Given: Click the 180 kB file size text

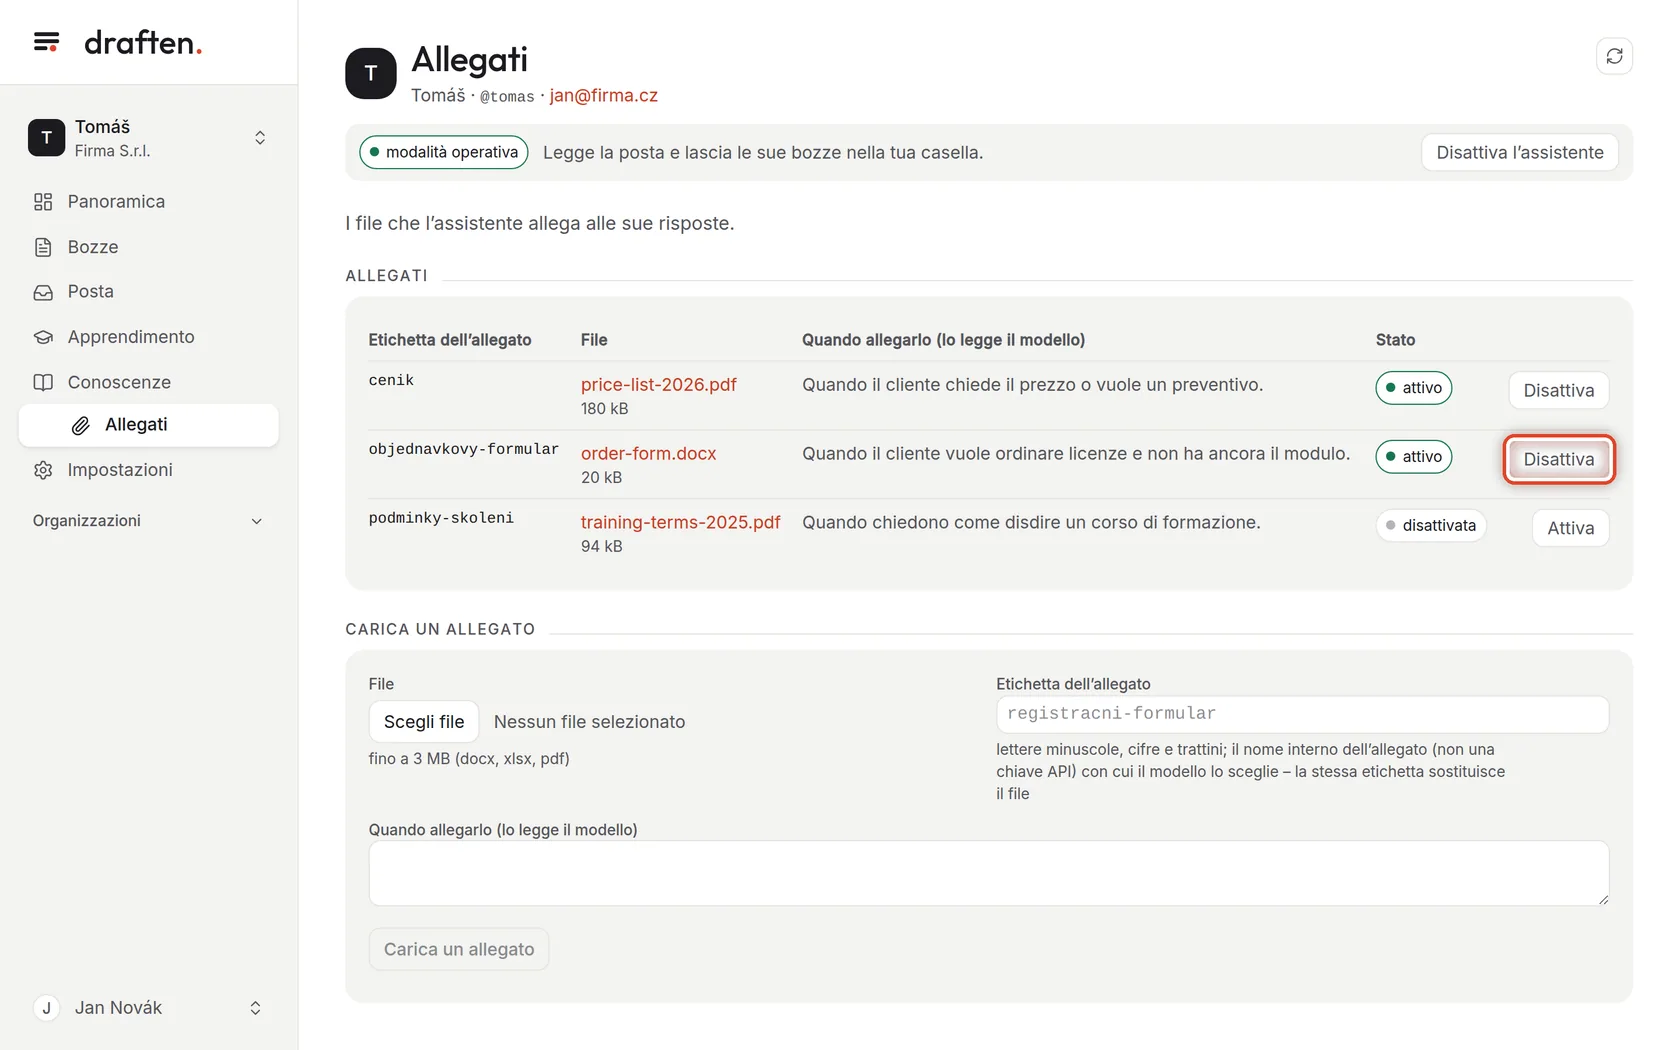Looking at the screenshot, I should tap(605, 408).
